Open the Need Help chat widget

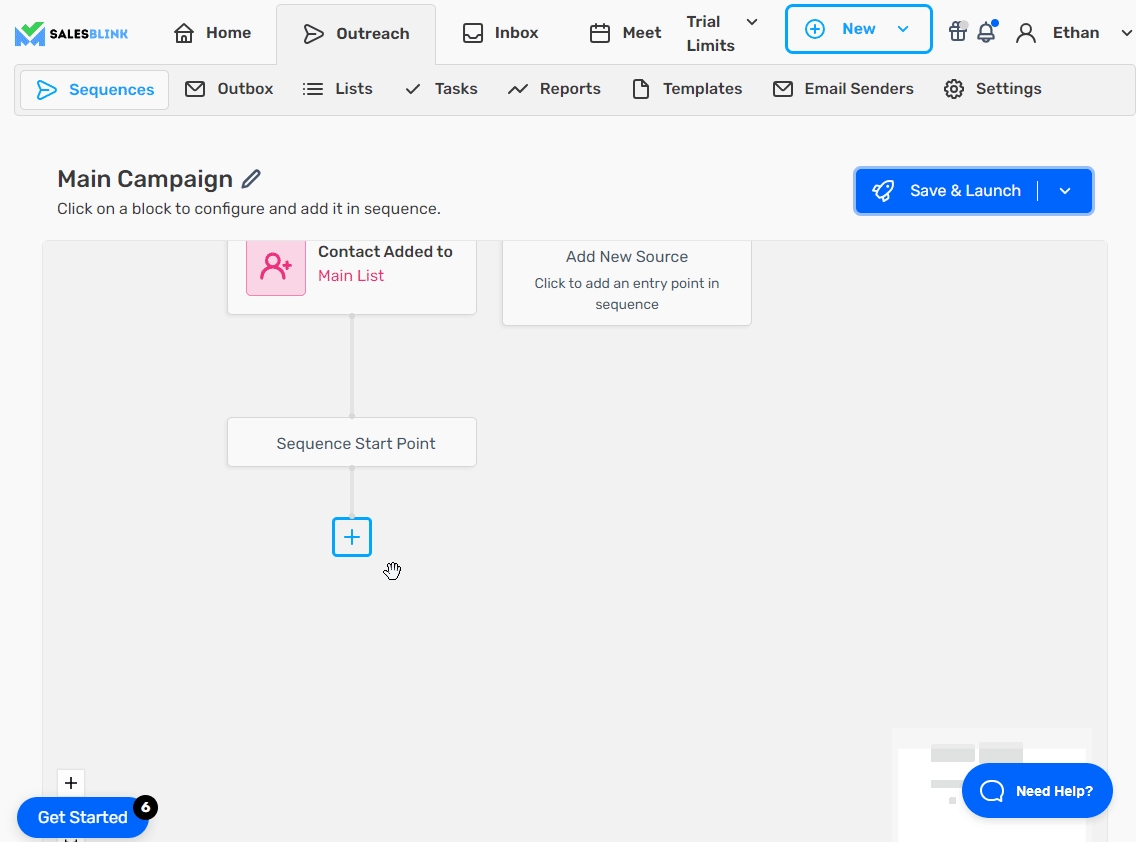tap(1037, 791)
